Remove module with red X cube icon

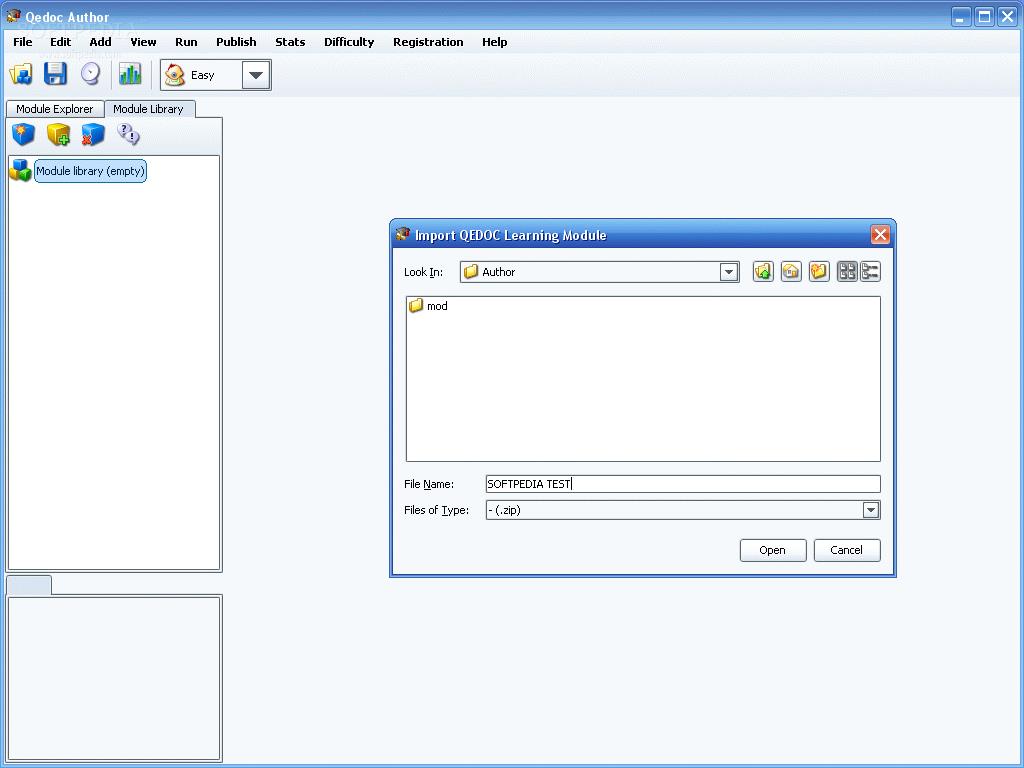pyautogui.click(x=93, y=135)
